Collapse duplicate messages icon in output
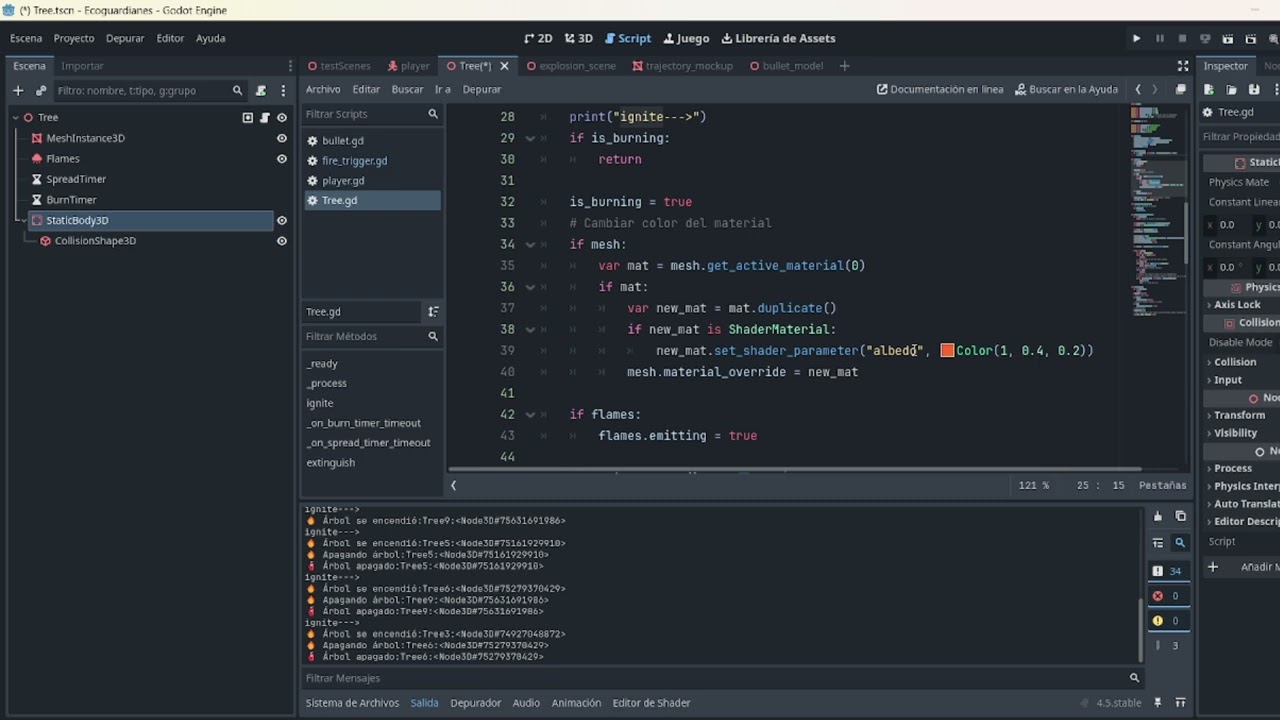Viewport: 1280px width, 720px height. [x=1158, y=543]
